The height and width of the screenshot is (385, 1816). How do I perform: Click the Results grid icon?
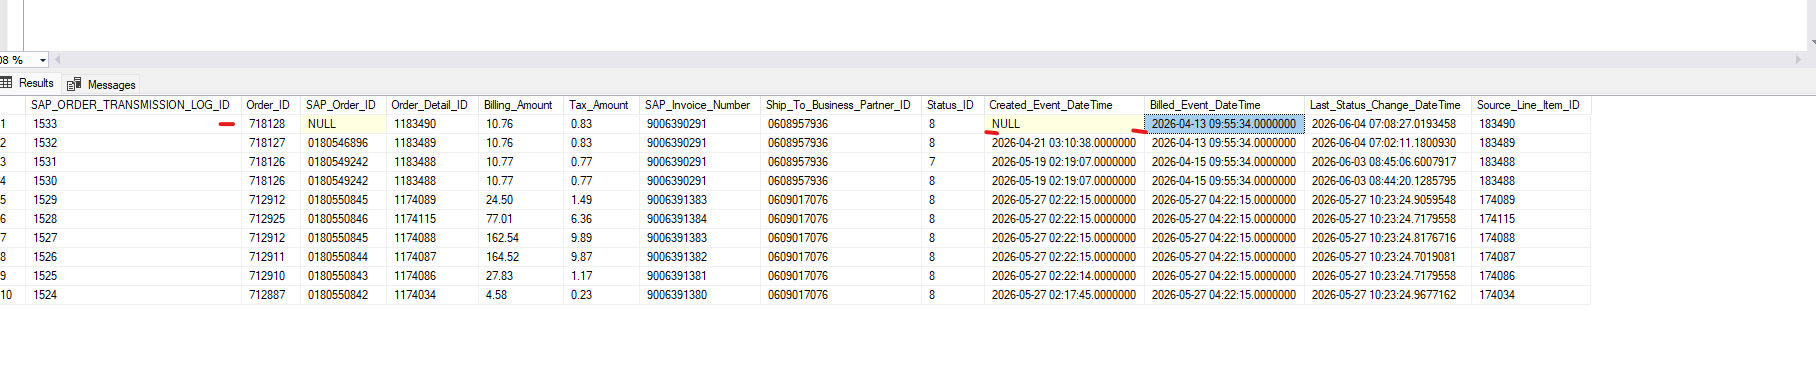(x=6, y=83)
